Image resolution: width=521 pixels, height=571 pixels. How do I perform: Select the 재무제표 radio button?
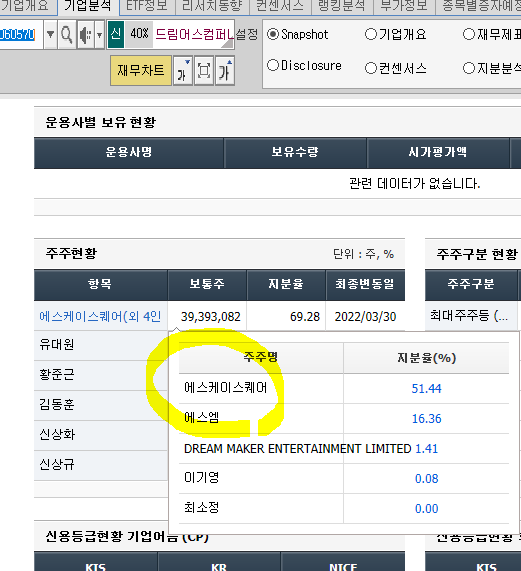tap(469, 34)
